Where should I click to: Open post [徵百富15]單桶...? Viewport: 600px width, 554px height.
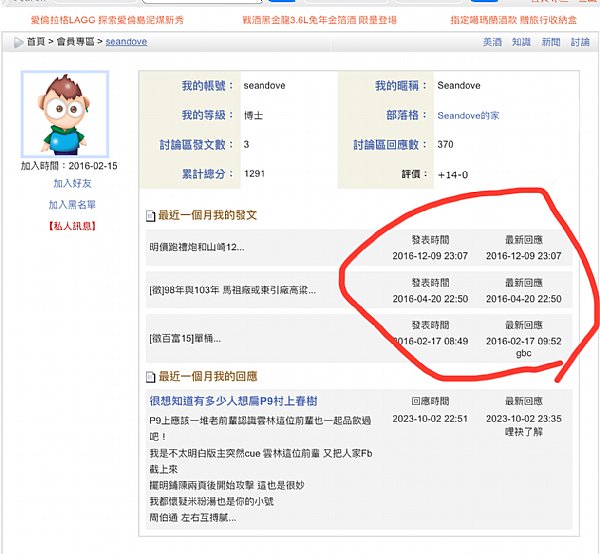[x=185, y=339]
